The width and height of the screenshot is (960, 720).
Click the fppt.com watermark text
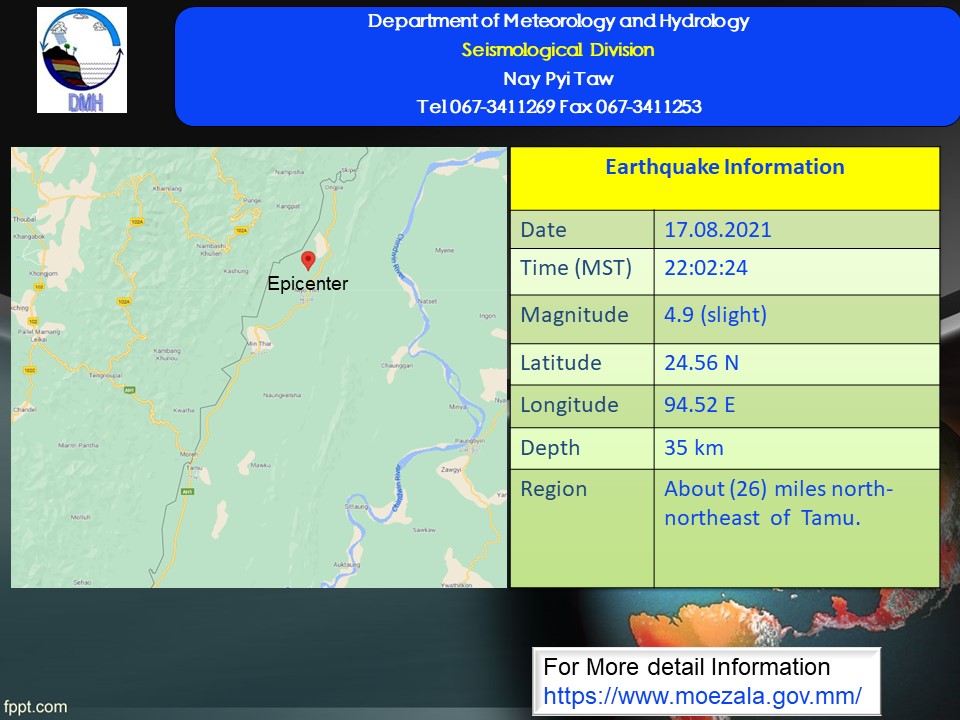[35, 707]
